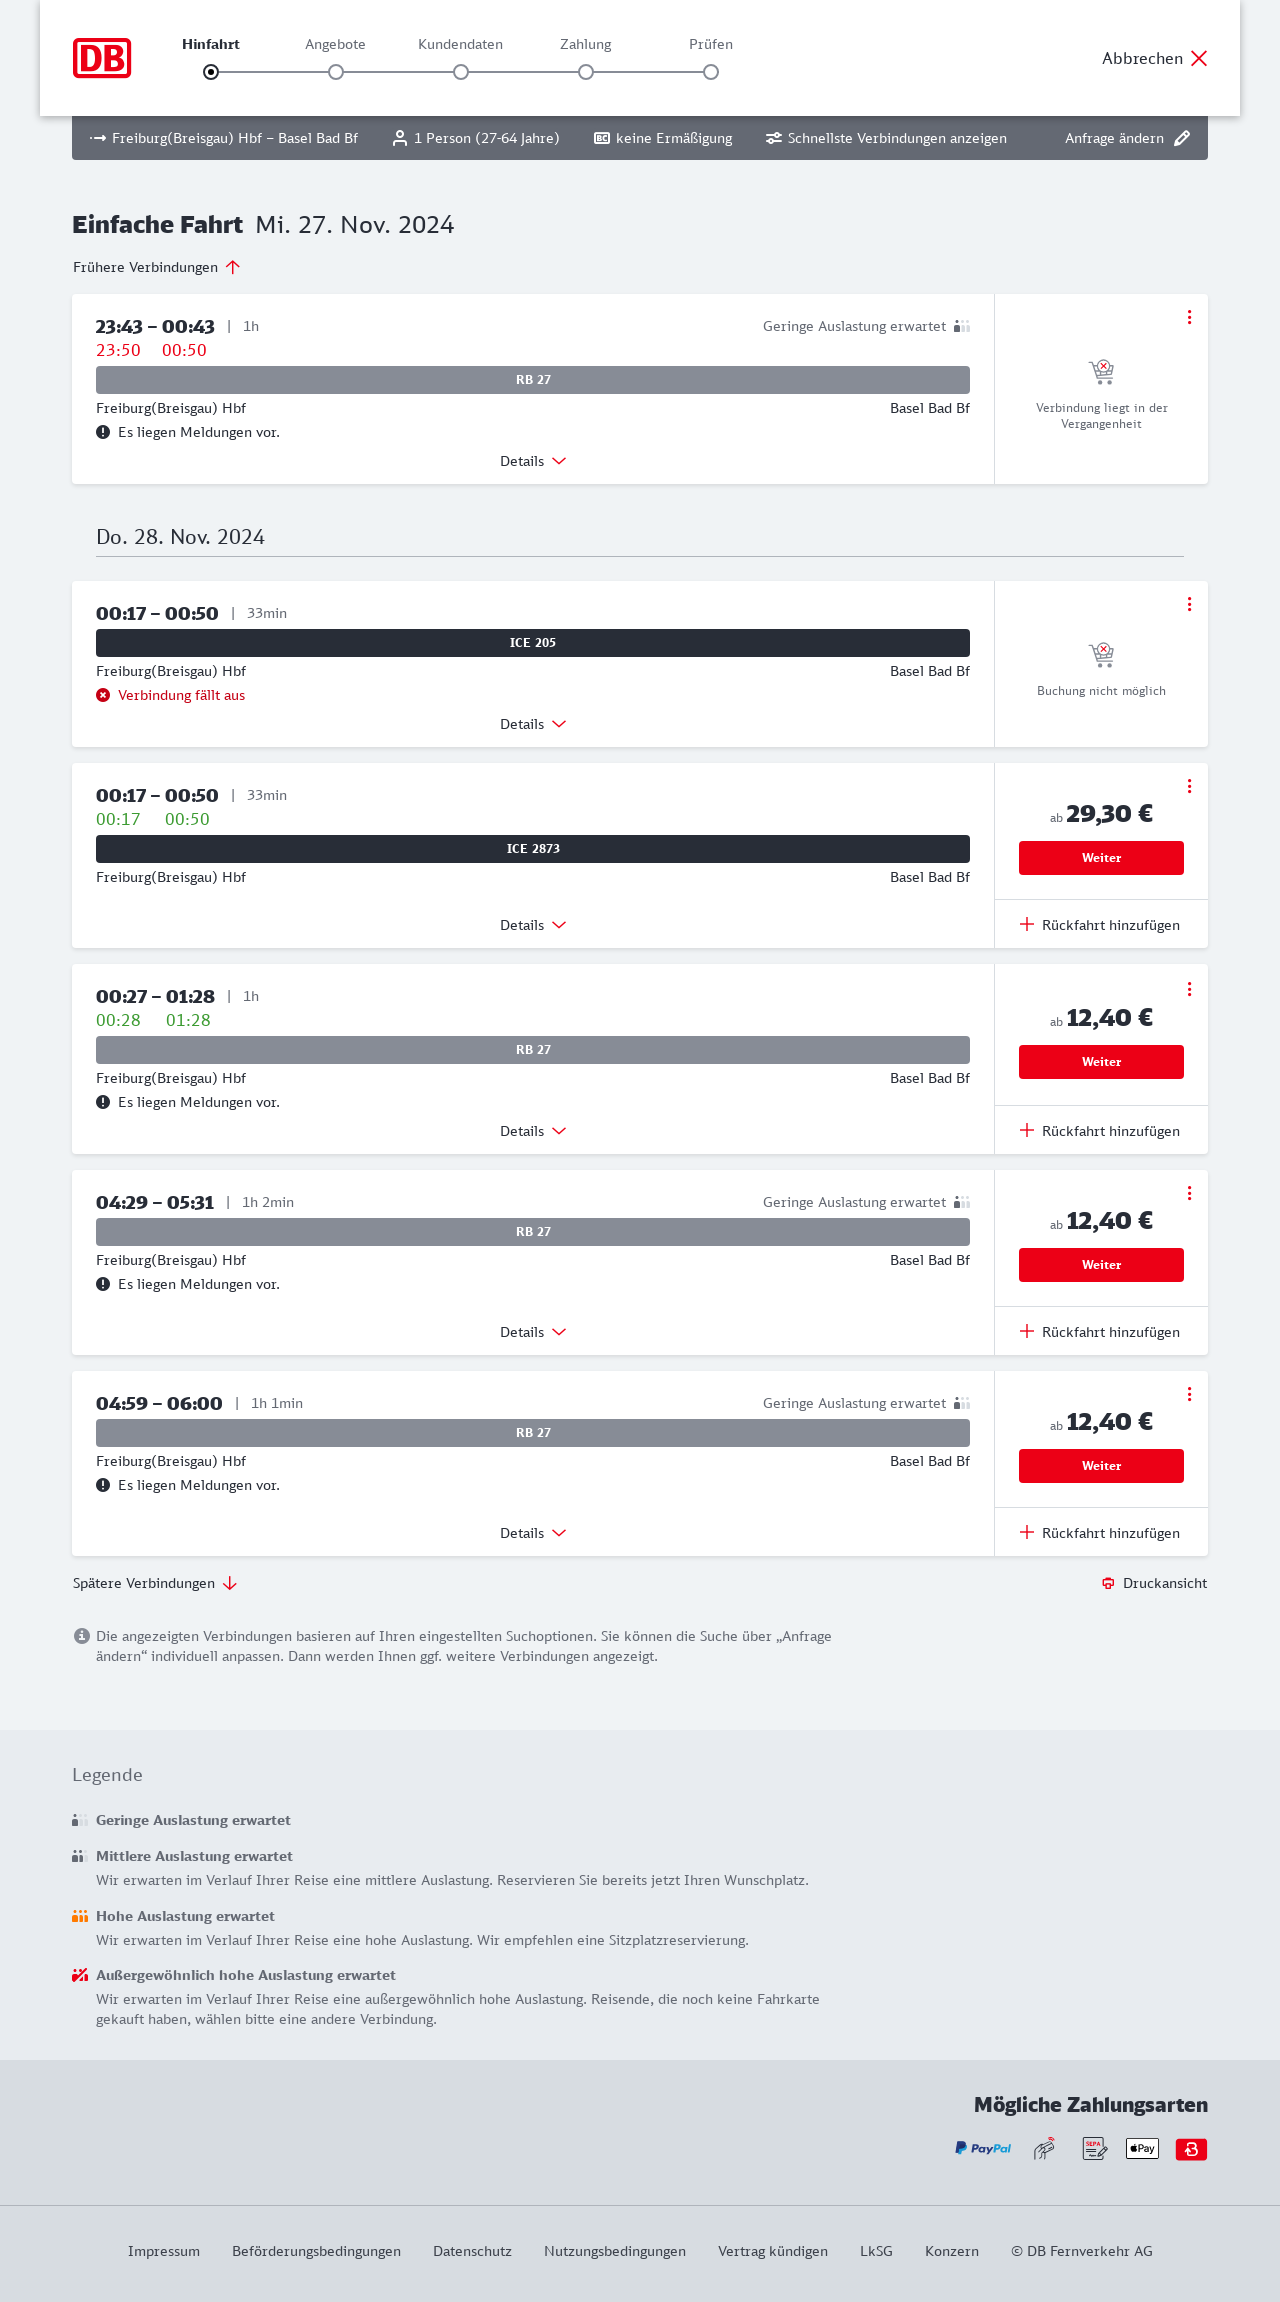Viewport: 1280px width, 2302px height.
Task: Open the three-dot menu for ICE 205
Action: pos(1189,604)
